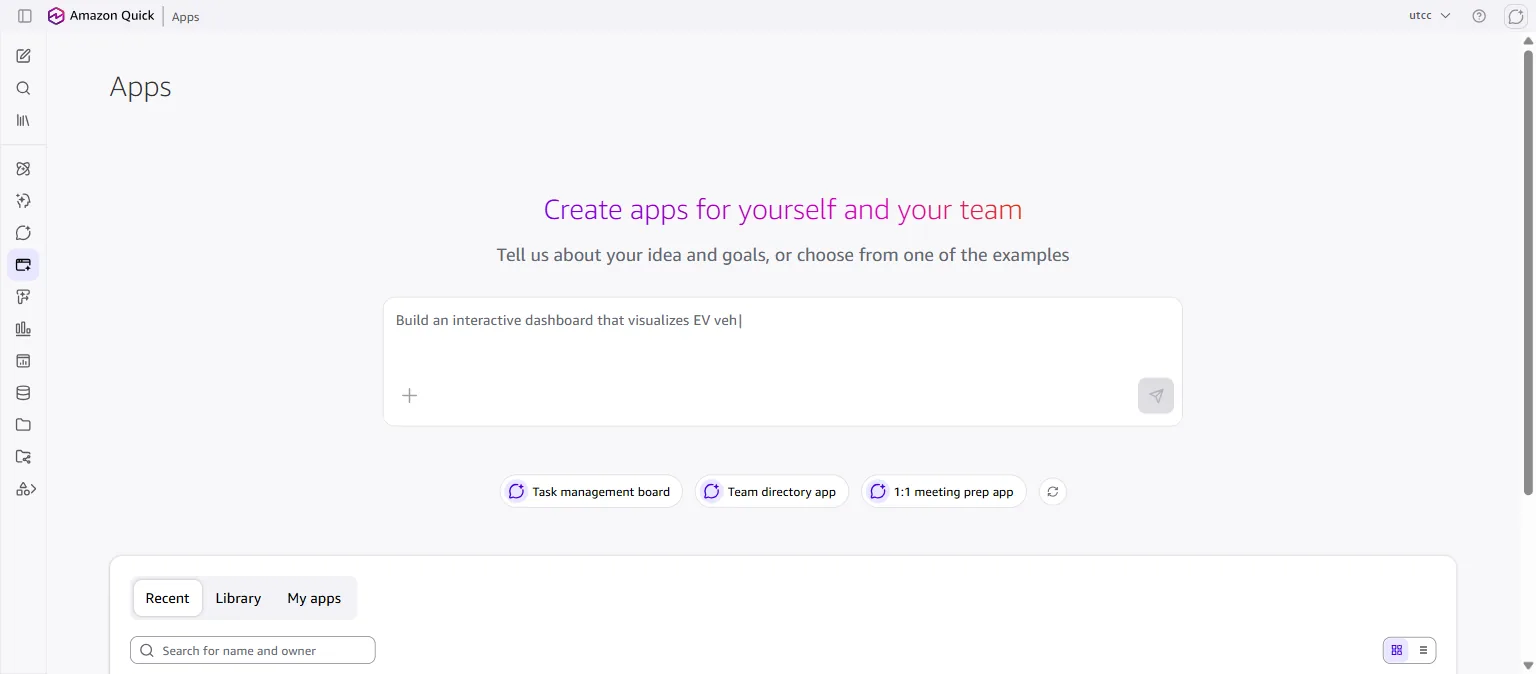Click the scrollbar down arrow

click(1528, 665)
